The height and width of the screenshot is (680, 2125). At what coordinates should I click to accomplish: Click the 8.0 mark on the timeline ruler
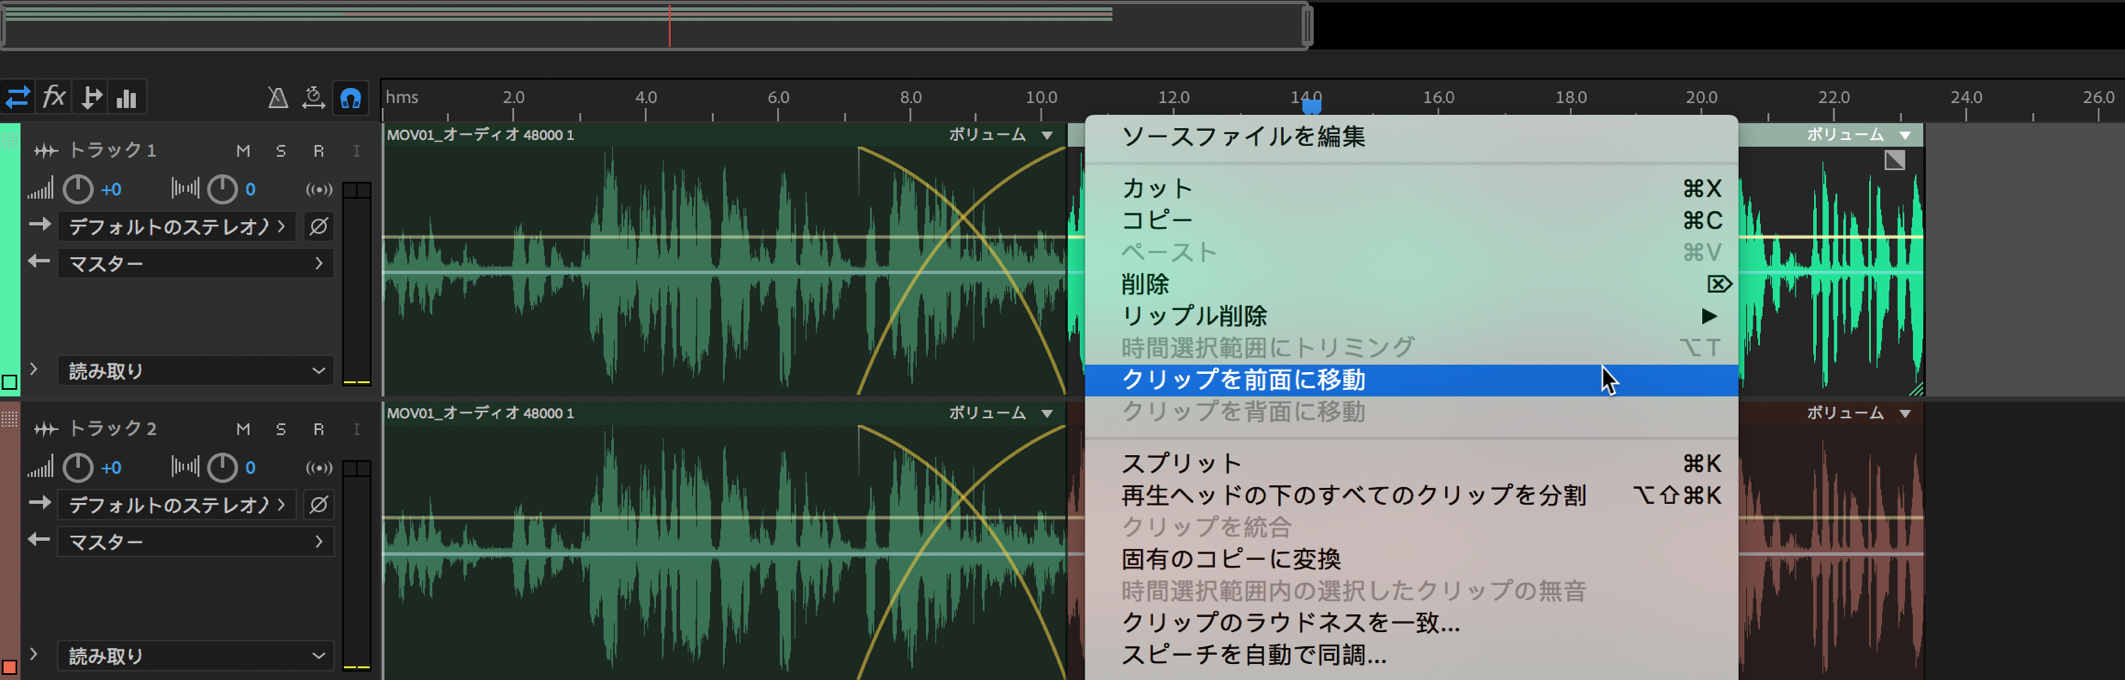point(910,99)
